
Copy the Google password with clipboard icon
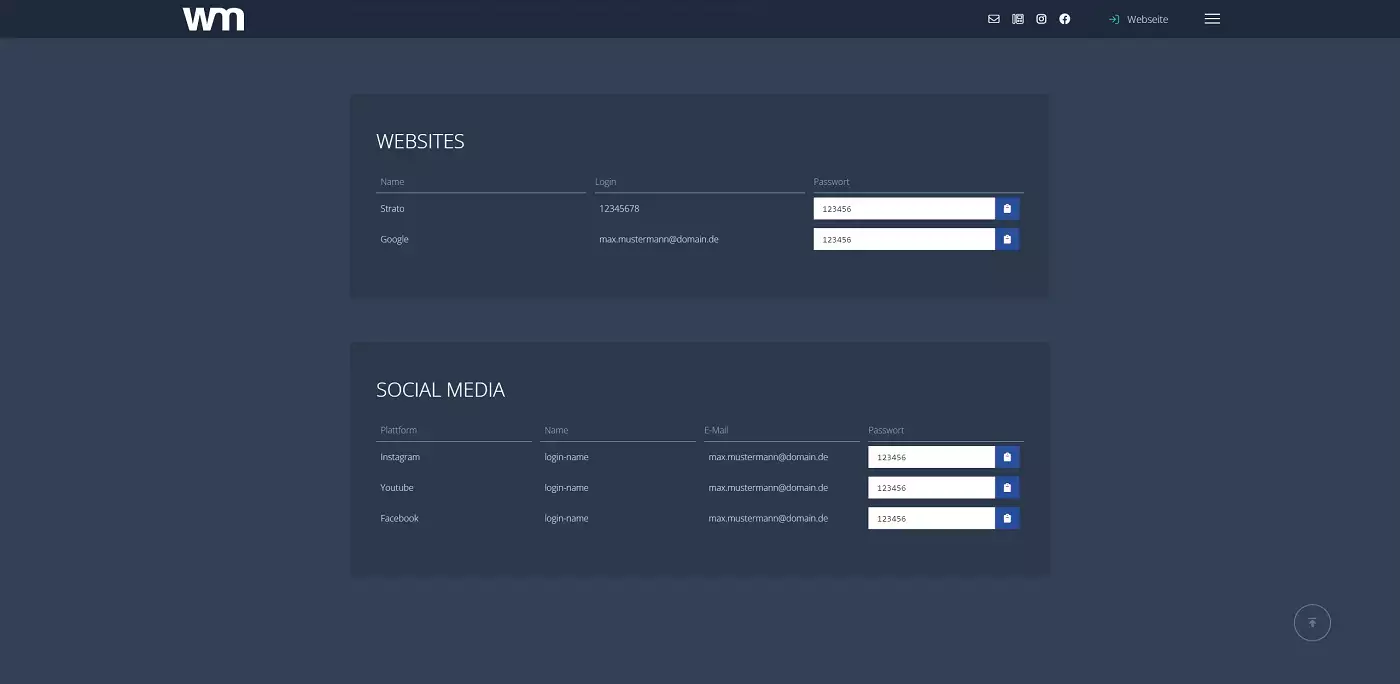tap(1007, 240)
